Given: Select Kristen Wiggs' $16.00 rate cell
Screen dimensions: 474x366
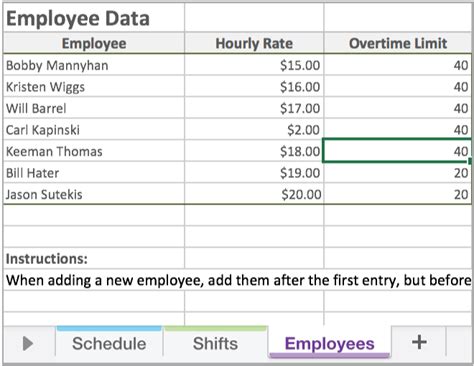Looking at the screenshot, I should click(254, 87).
